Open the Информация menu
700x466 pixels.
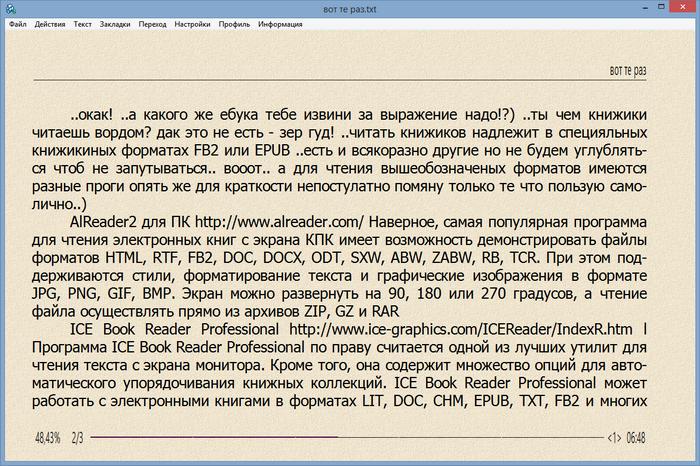[280, 24]
